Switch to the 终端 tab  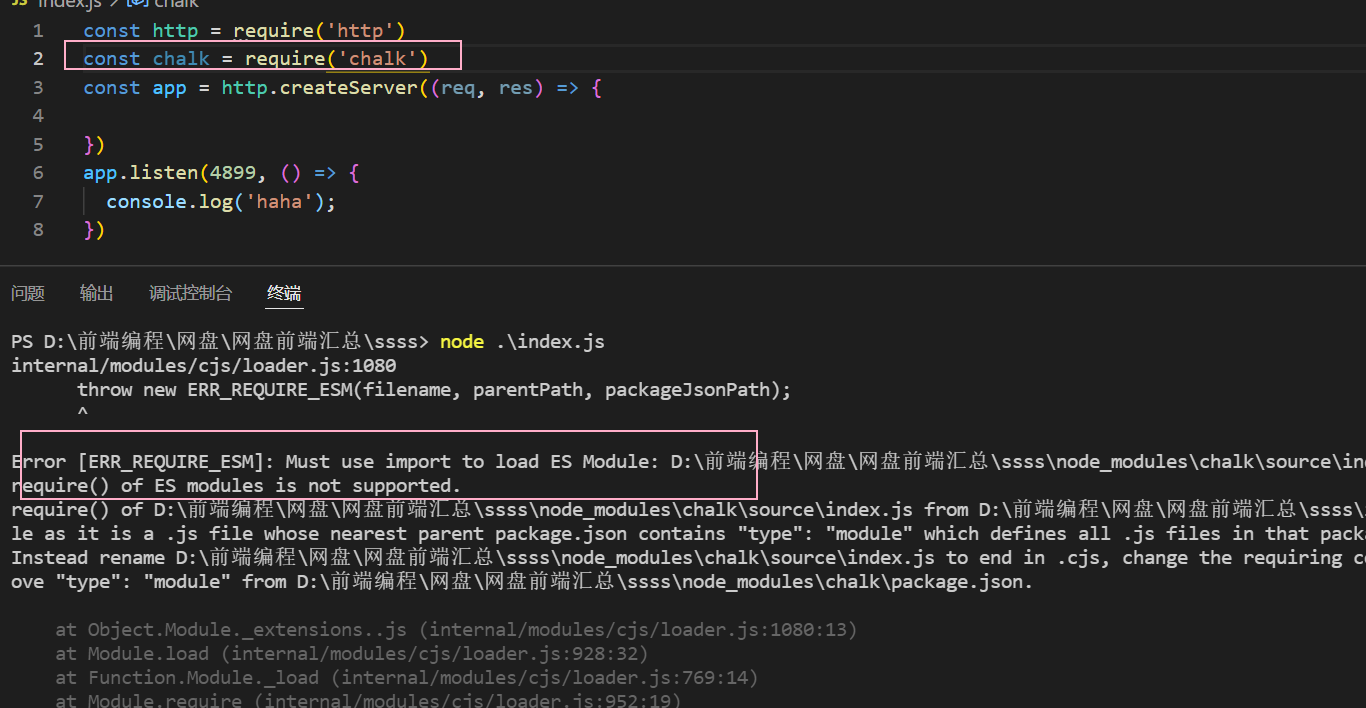pyautogui.click(x=283, y=293)
